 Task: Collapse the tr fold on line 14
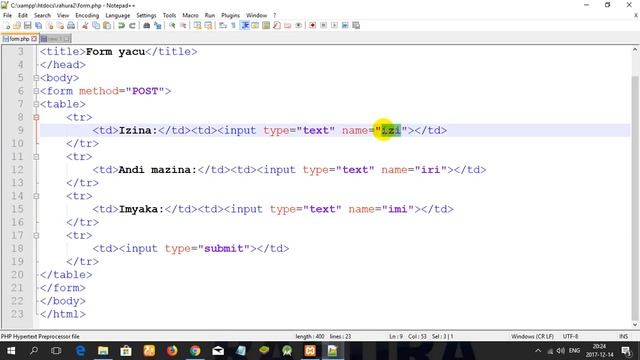click(36, 196)
